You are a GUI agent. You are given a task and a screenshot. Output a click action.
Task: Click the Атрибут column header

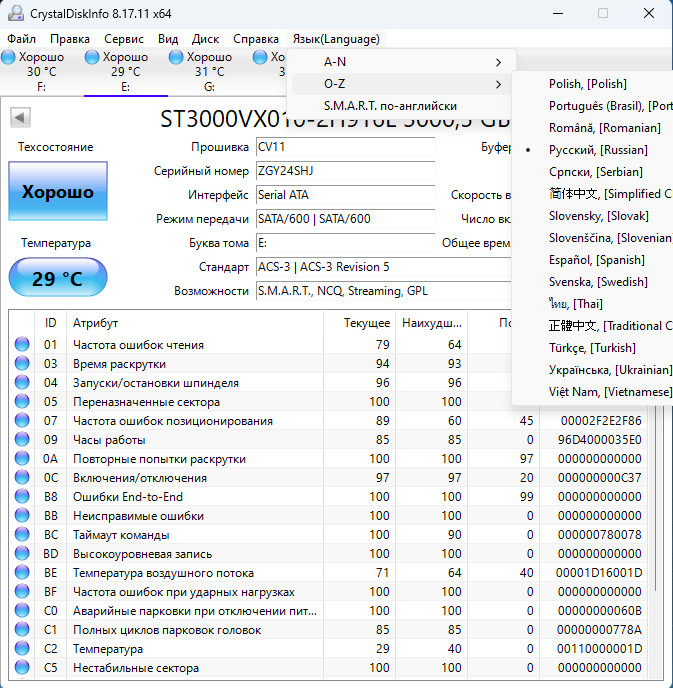tap(195, 323)
